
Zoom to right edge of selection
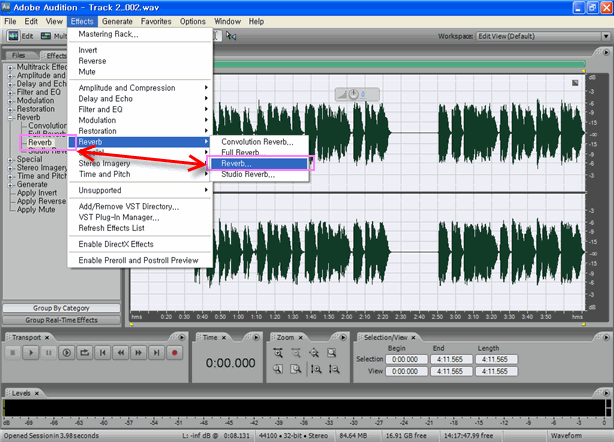tap(296, 369)
